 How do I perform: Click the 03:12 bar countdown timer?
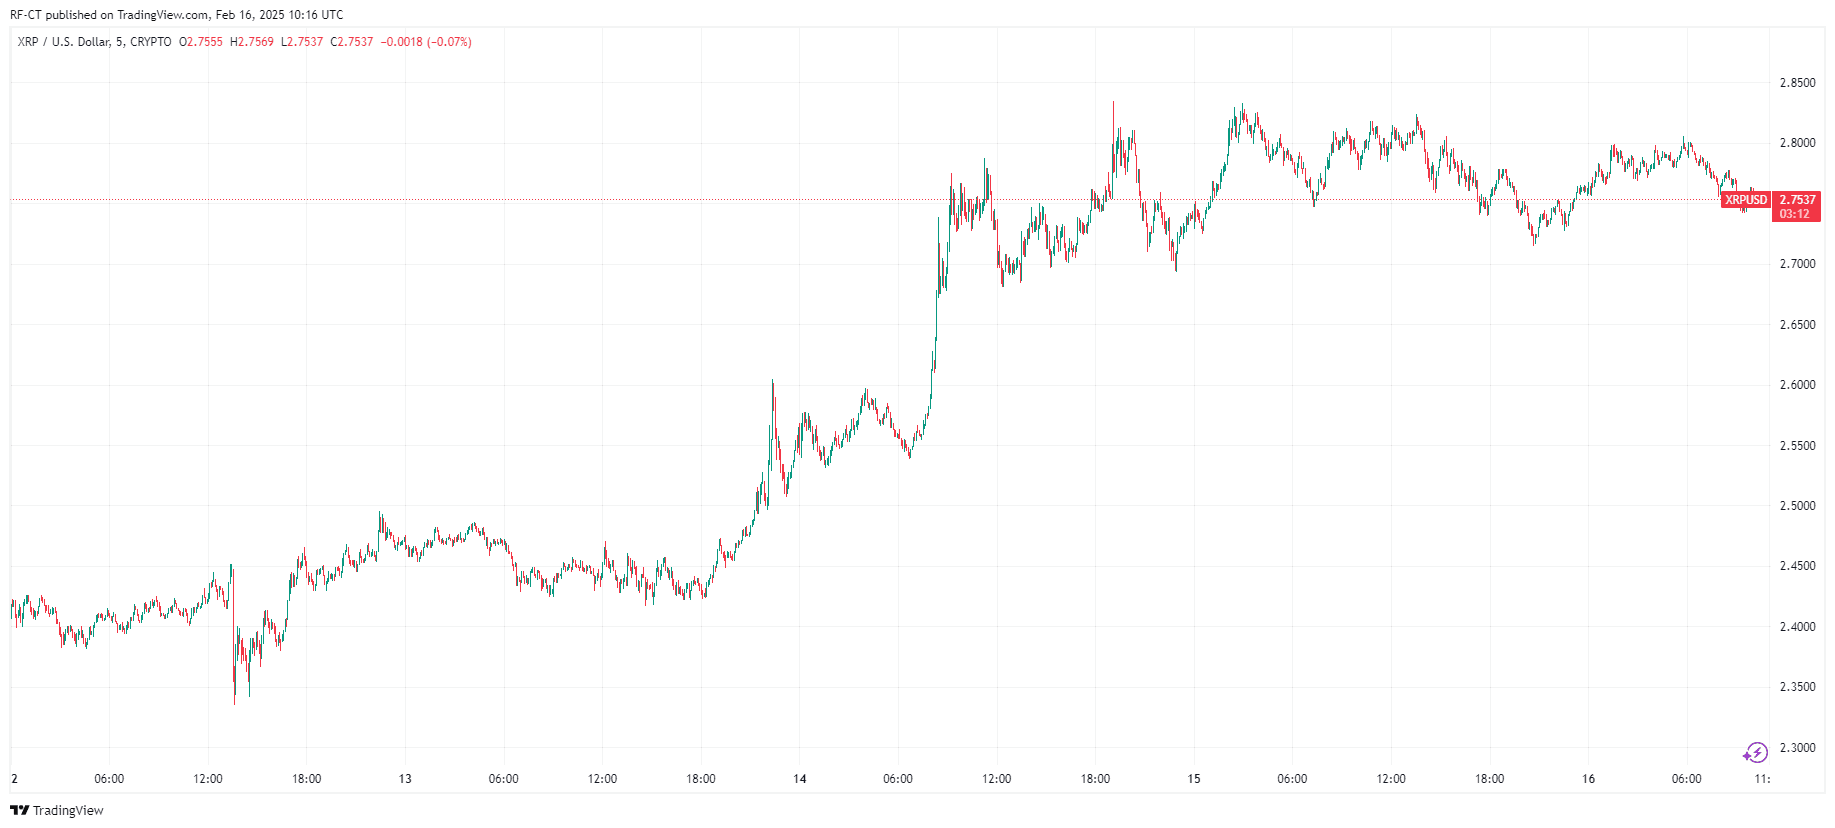click(1794, 214)
